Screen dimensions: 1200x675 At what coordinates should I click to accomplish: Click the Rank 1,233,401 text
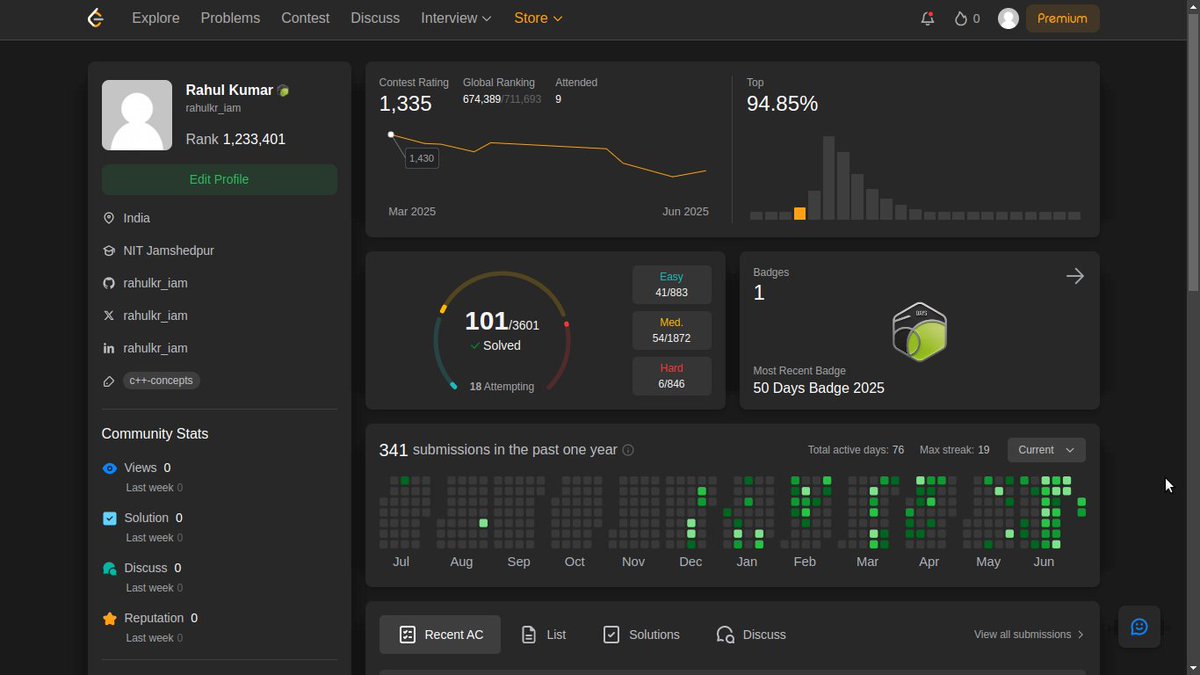click(236, 139)
